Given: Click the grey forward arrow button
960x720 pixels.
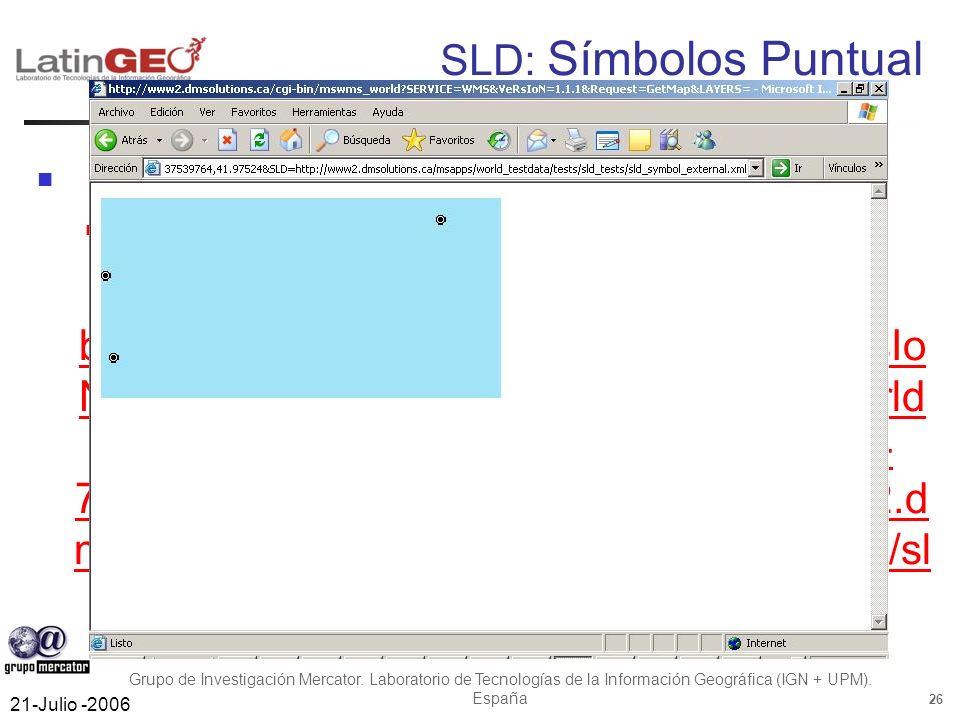Looking at the screenshot, I should tap(182, 140).
